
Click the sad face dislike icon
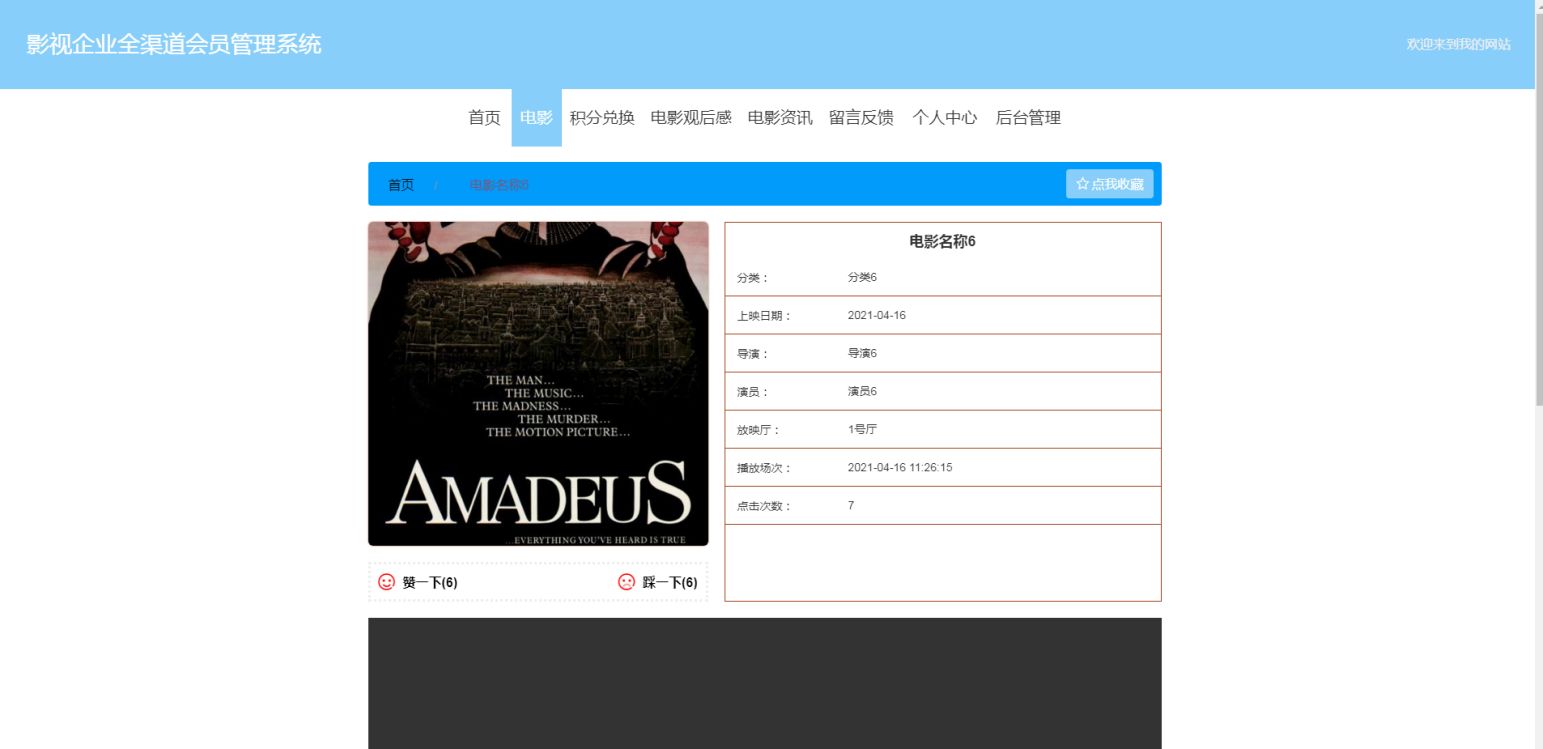[x=627, y=582]
